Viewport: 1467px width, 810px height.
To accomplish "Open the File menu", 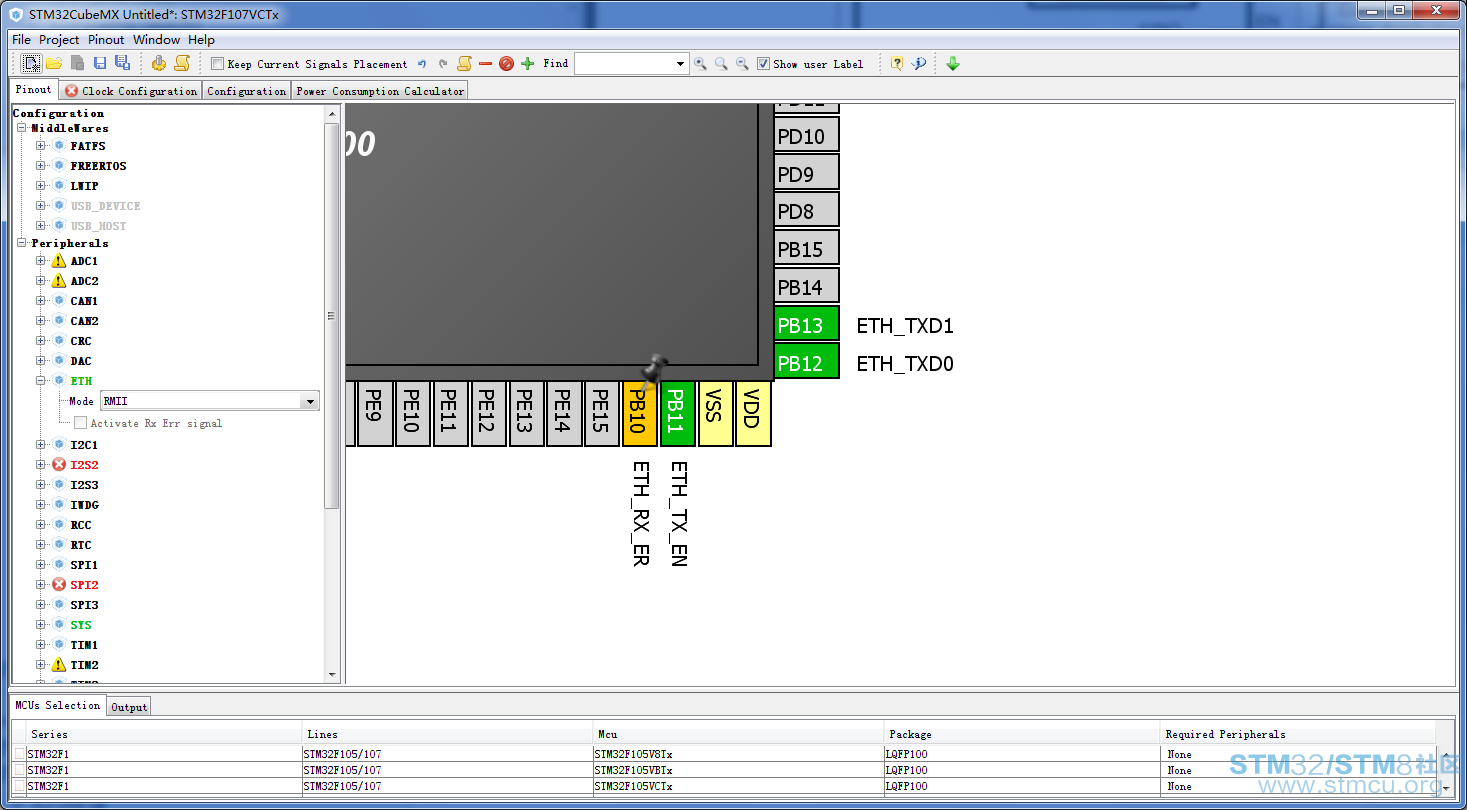I will click(21, 40).
